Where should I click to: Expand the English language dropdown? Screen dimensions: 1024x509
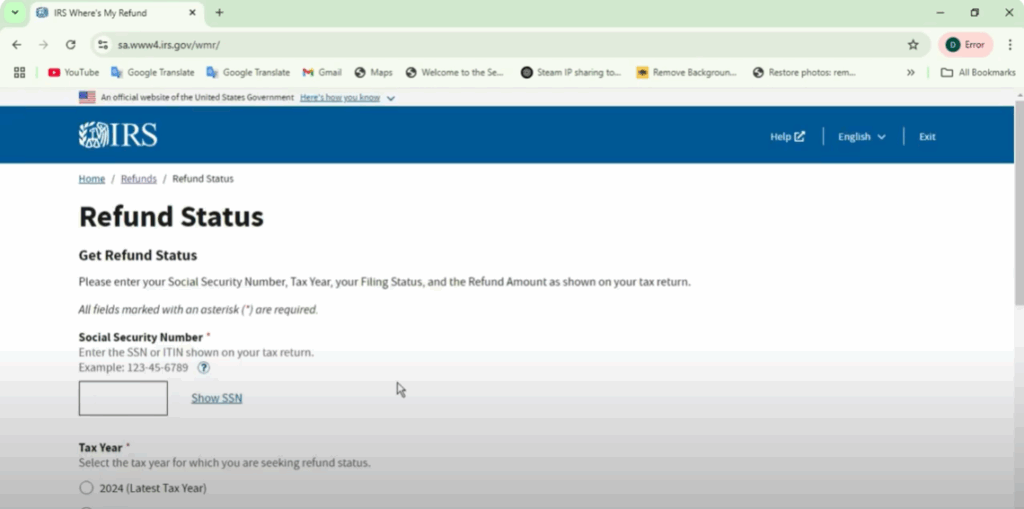(x=862, y=137)
